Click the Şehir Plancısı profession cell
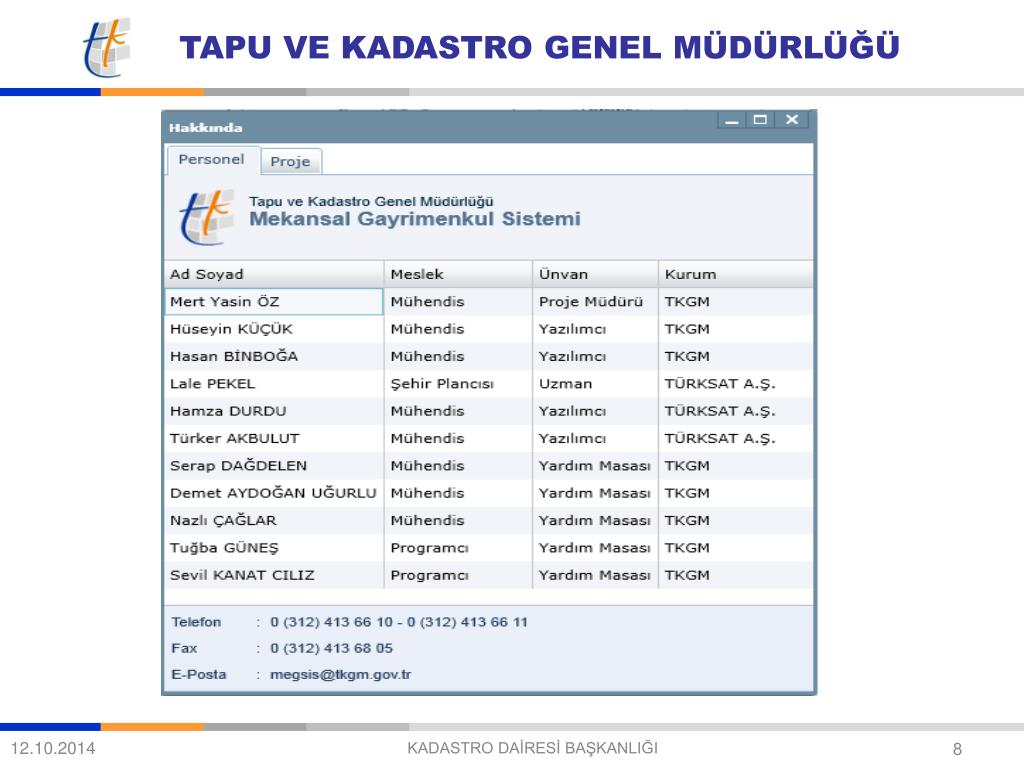1024x768 pixels. click(x=458, y=384)
